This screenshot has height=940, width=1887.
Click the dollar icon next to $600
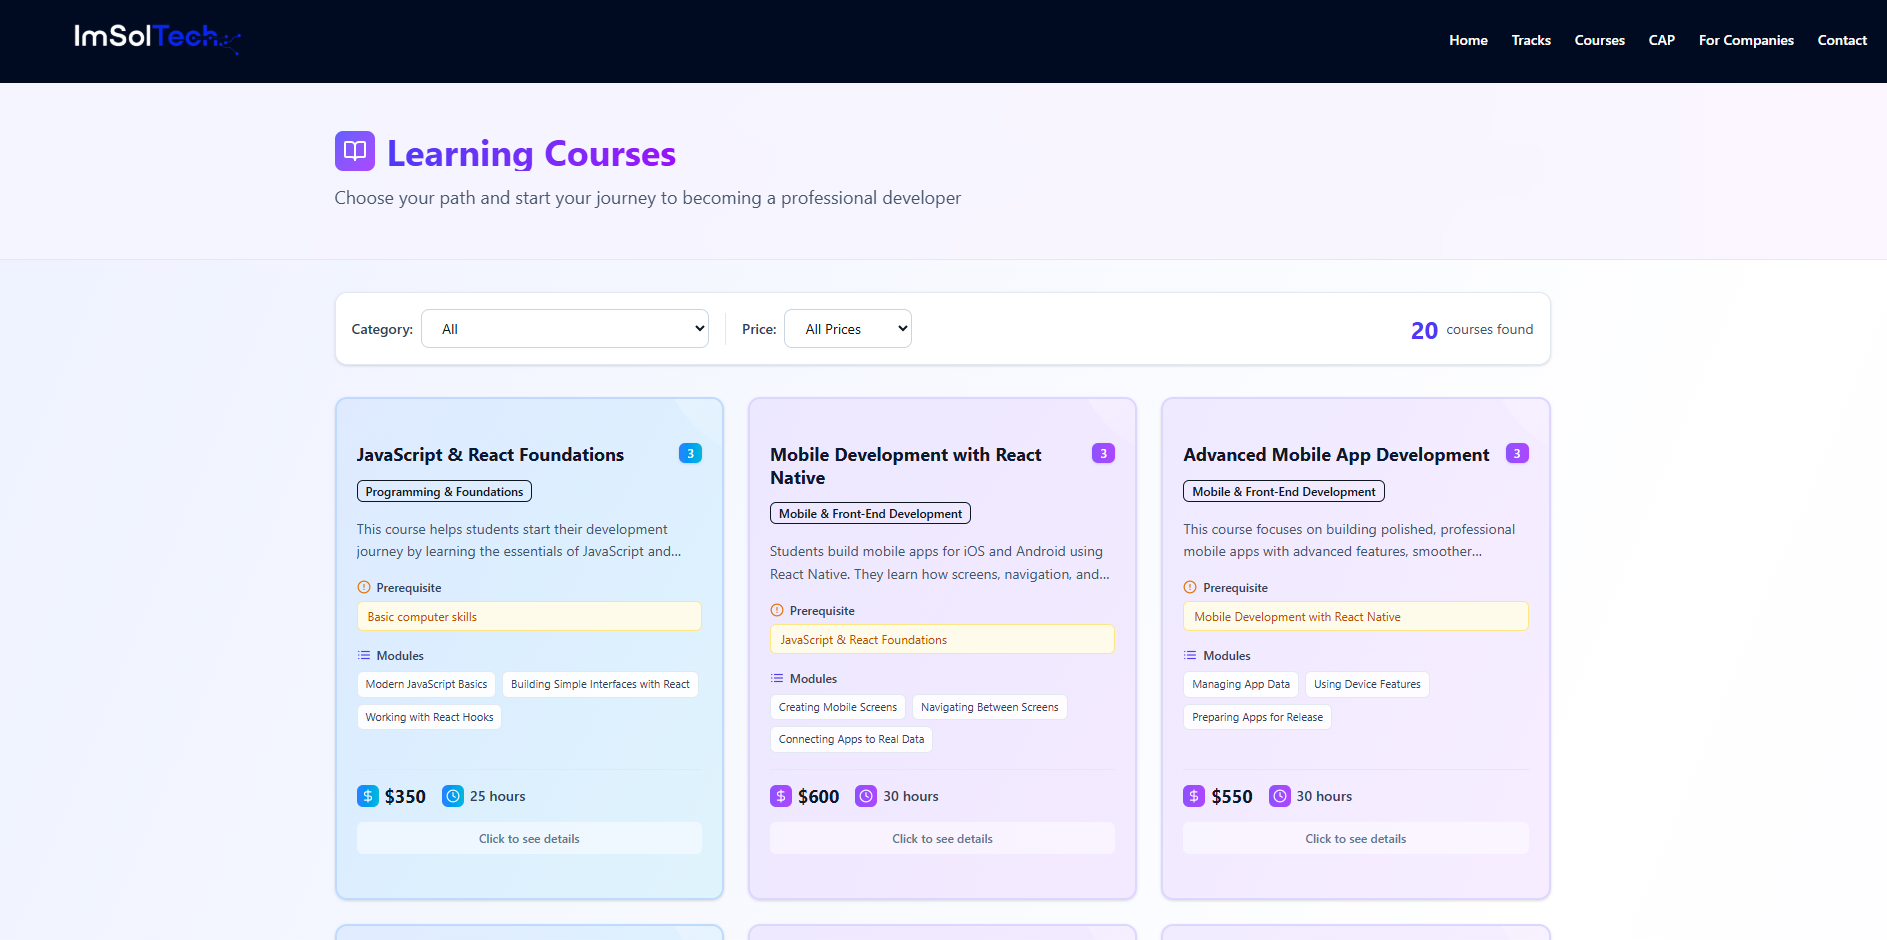[781, 796]
